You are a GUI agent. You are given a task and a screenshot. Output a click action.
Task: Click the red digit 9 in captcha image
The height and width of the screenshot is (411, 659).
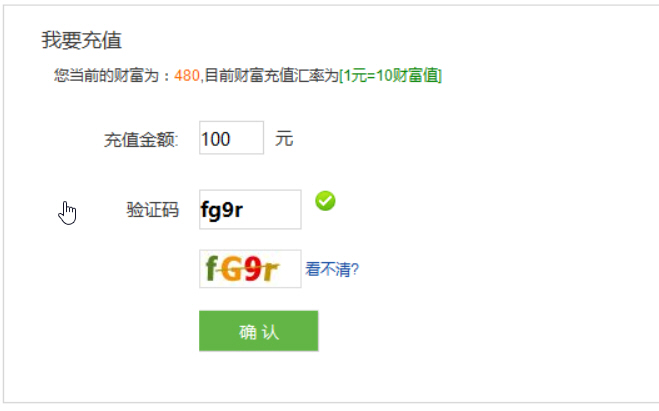253,269
